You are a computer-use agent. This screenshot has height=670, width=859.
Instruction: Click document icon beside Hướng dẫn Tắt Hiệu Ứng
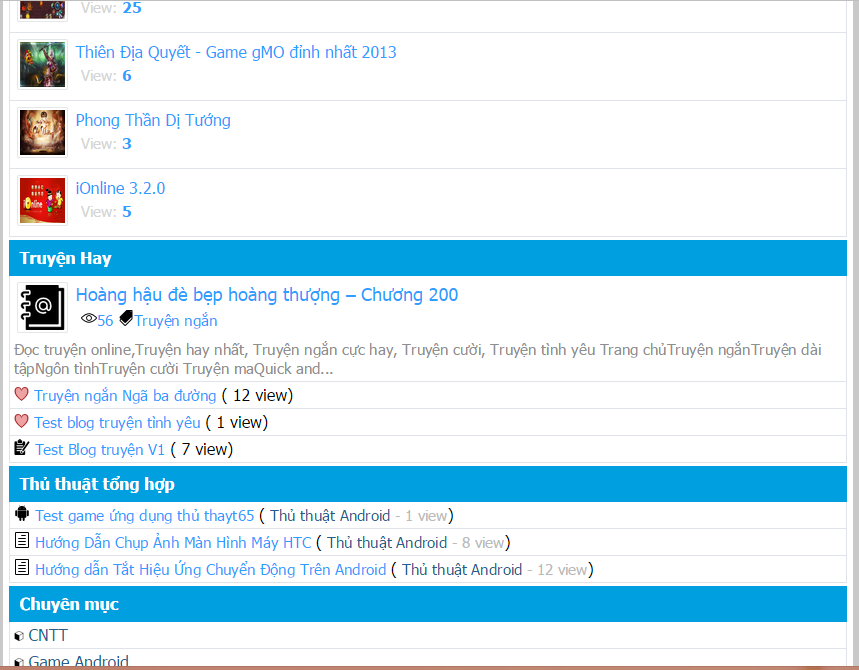(22, 568)
